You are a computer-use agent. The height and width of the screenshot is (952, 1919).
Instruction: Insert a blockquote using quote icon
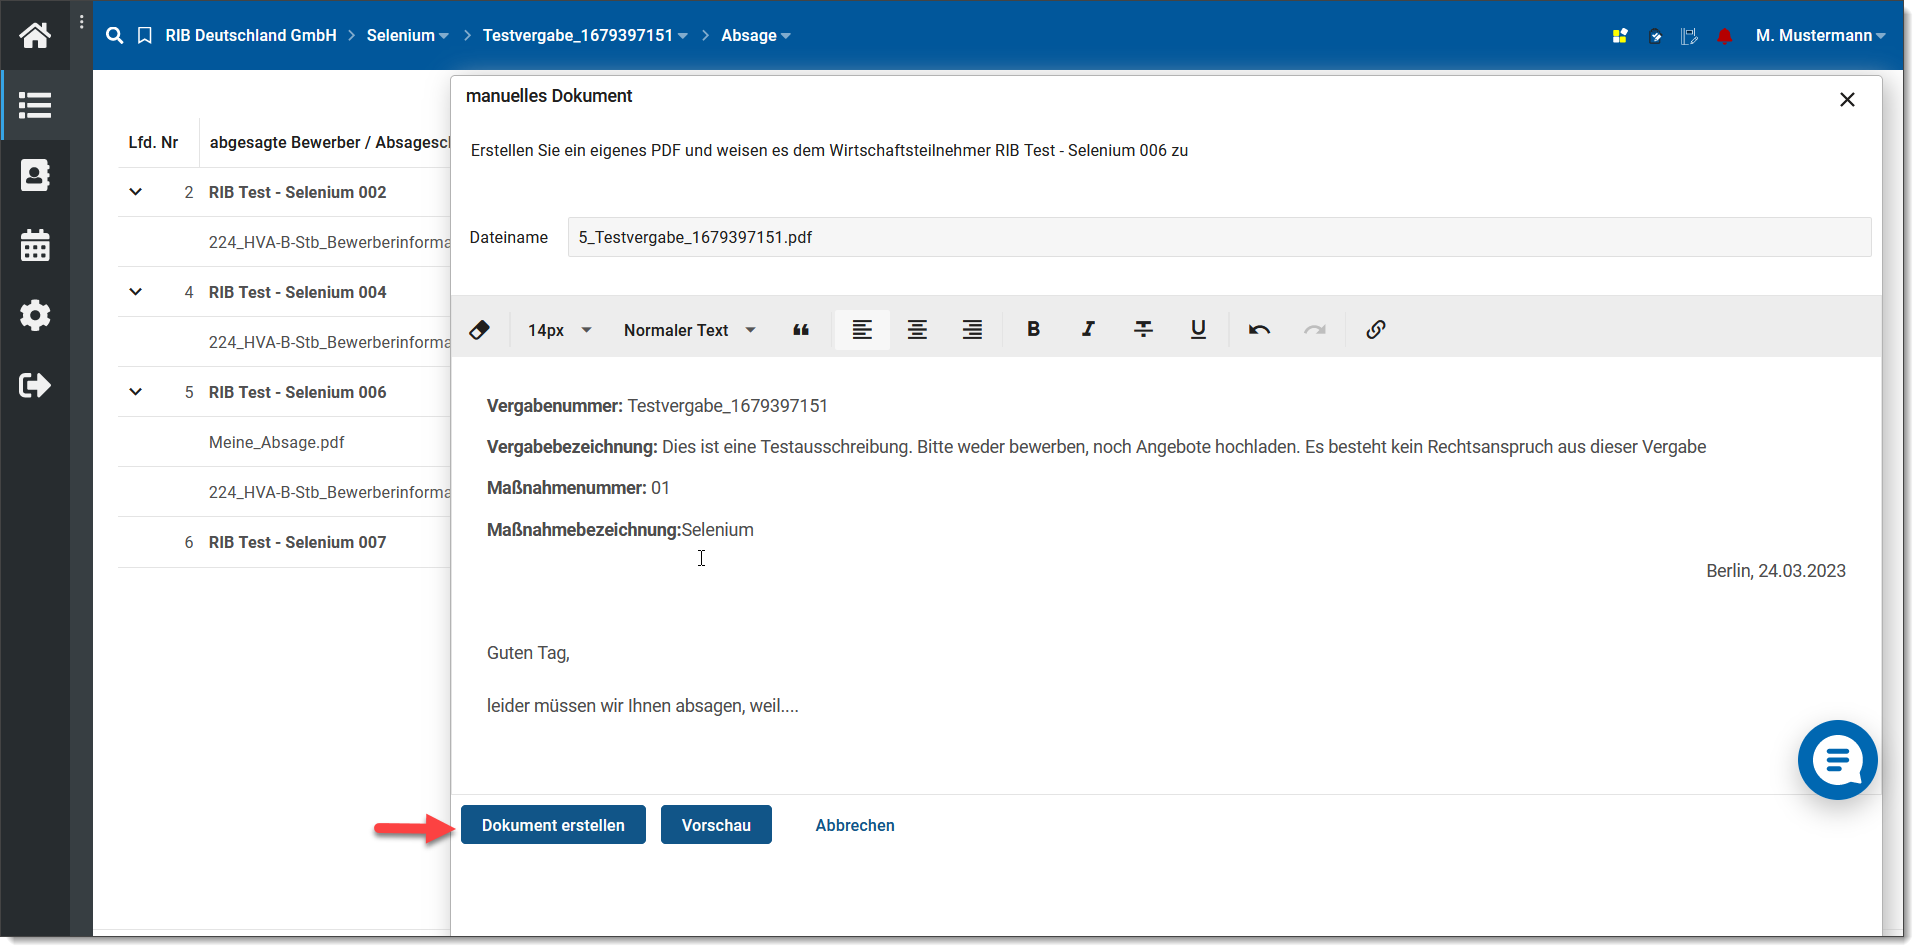coord(801,330)
